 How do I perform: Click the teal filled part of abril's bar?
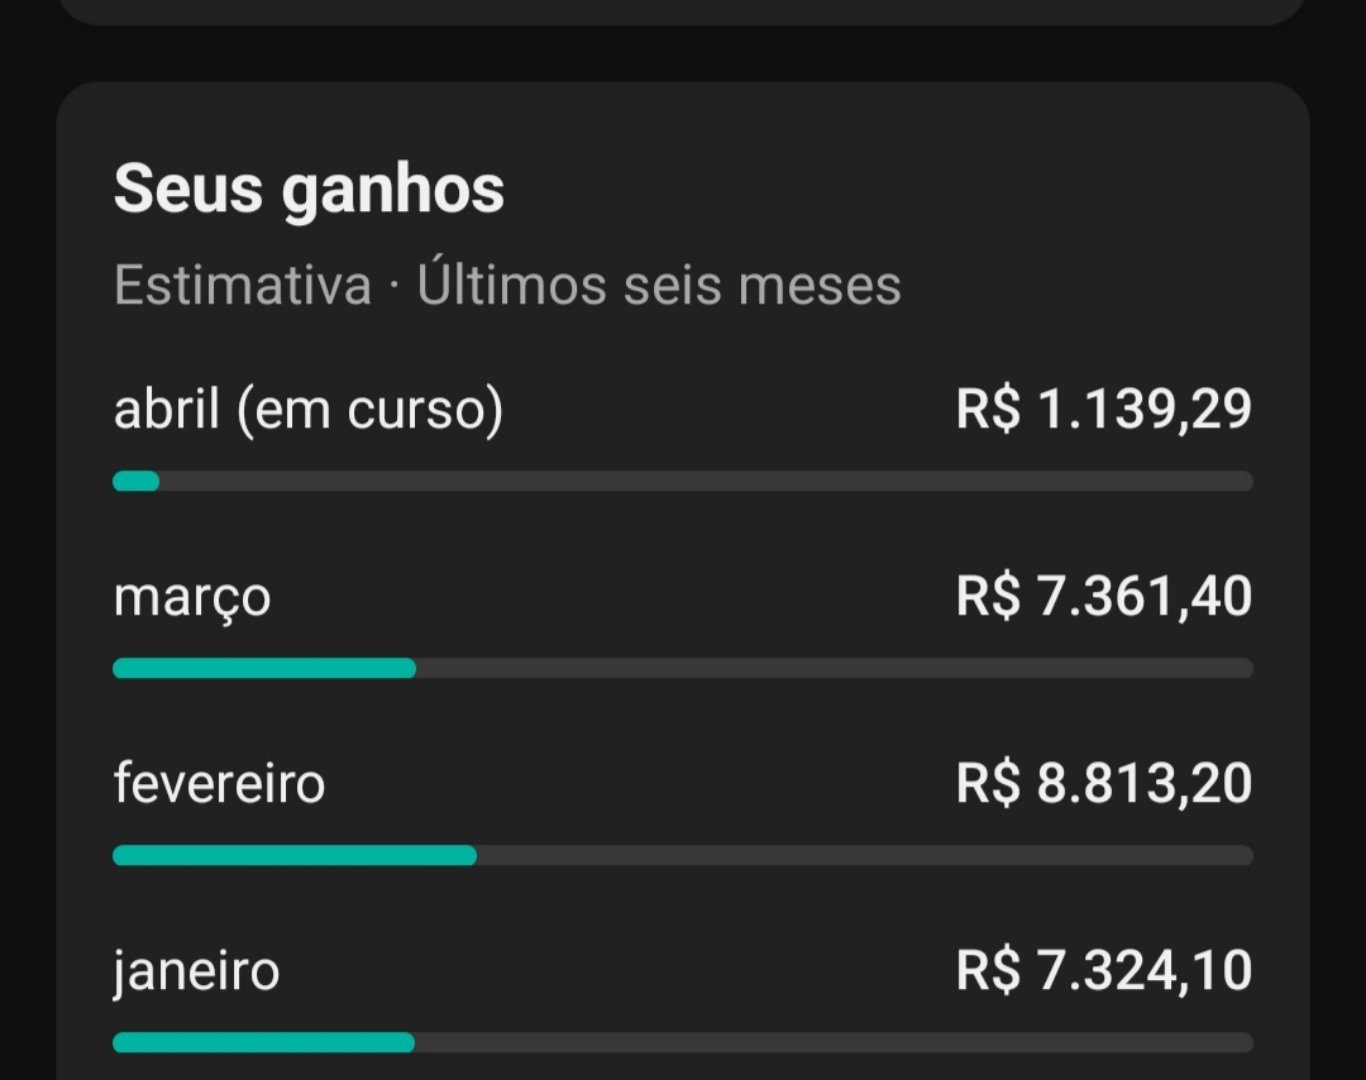click(136, 482)
